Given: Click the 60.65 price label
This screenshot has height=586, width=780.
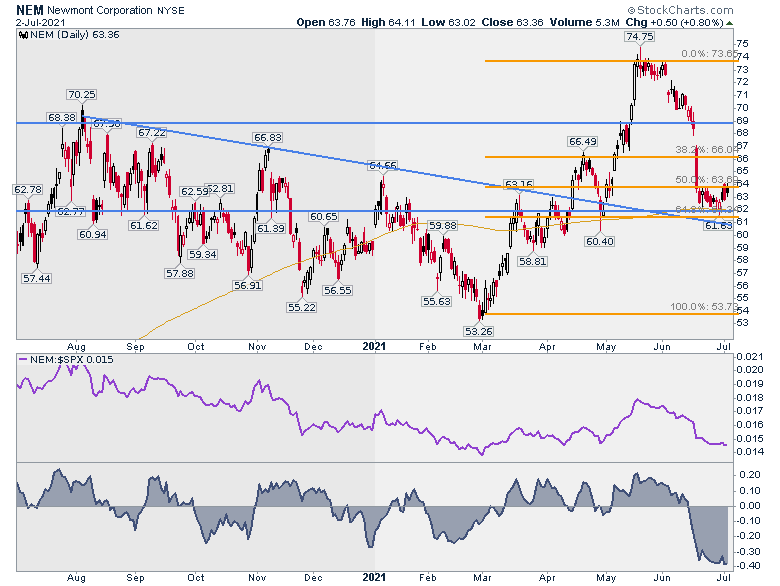Looking at the screenshot, I should pyautogui.click(x=323, y=216).
